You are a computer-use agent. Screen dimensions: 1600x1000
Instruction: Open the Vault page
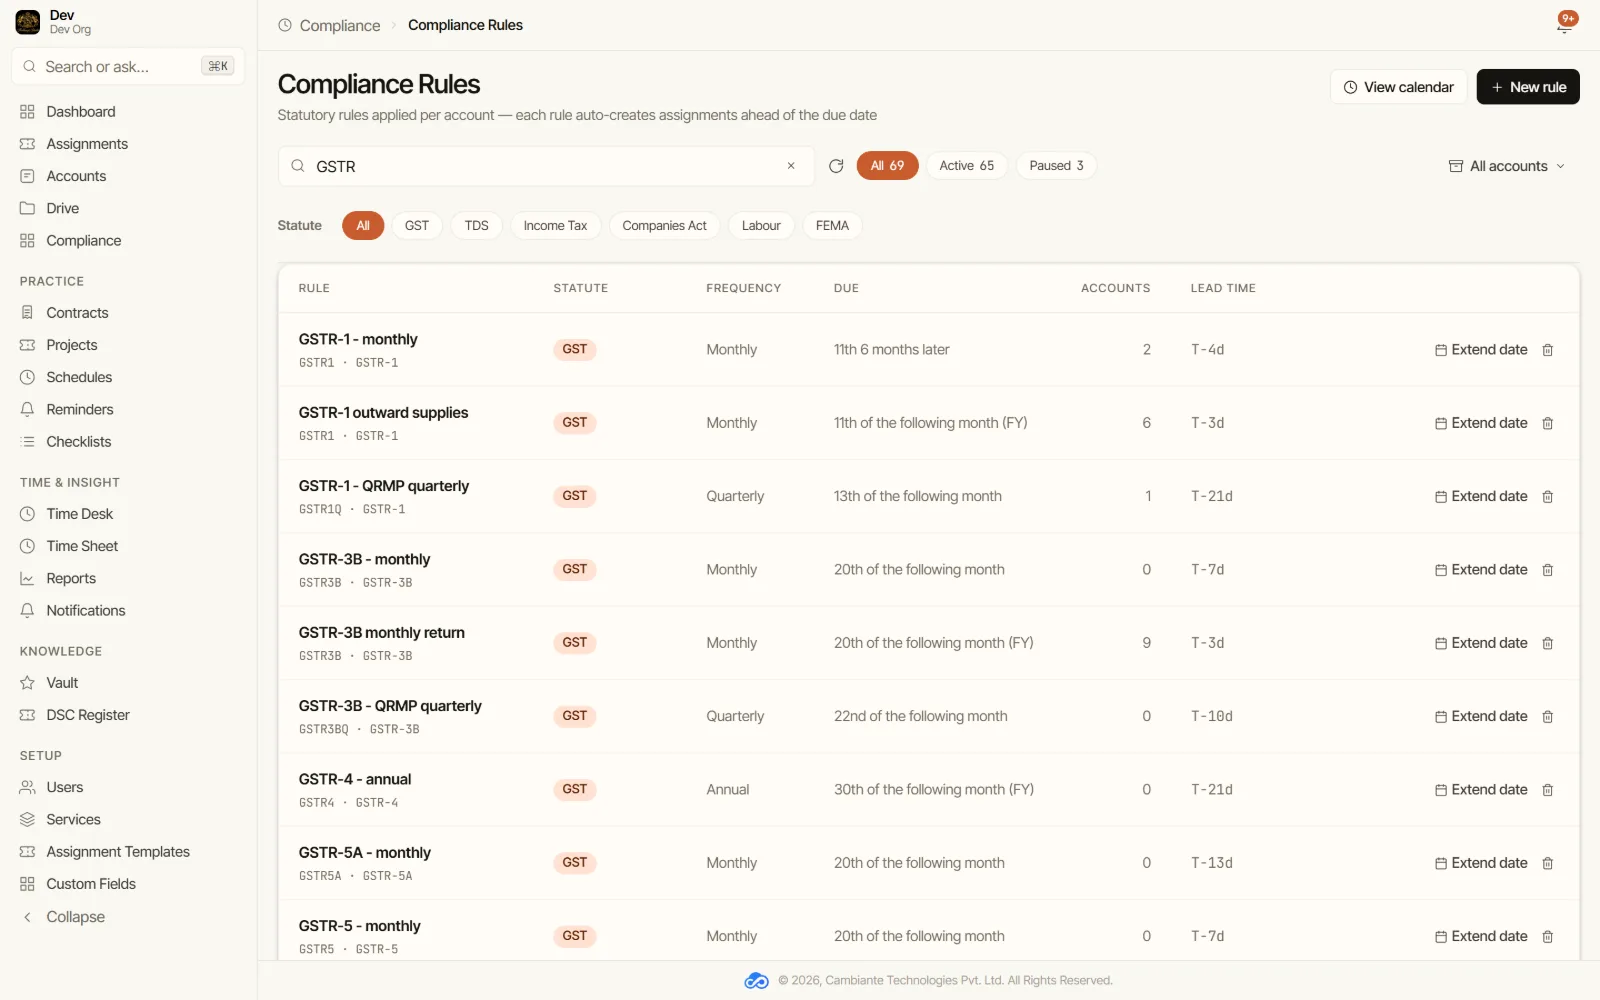click(x=62, y=683)
